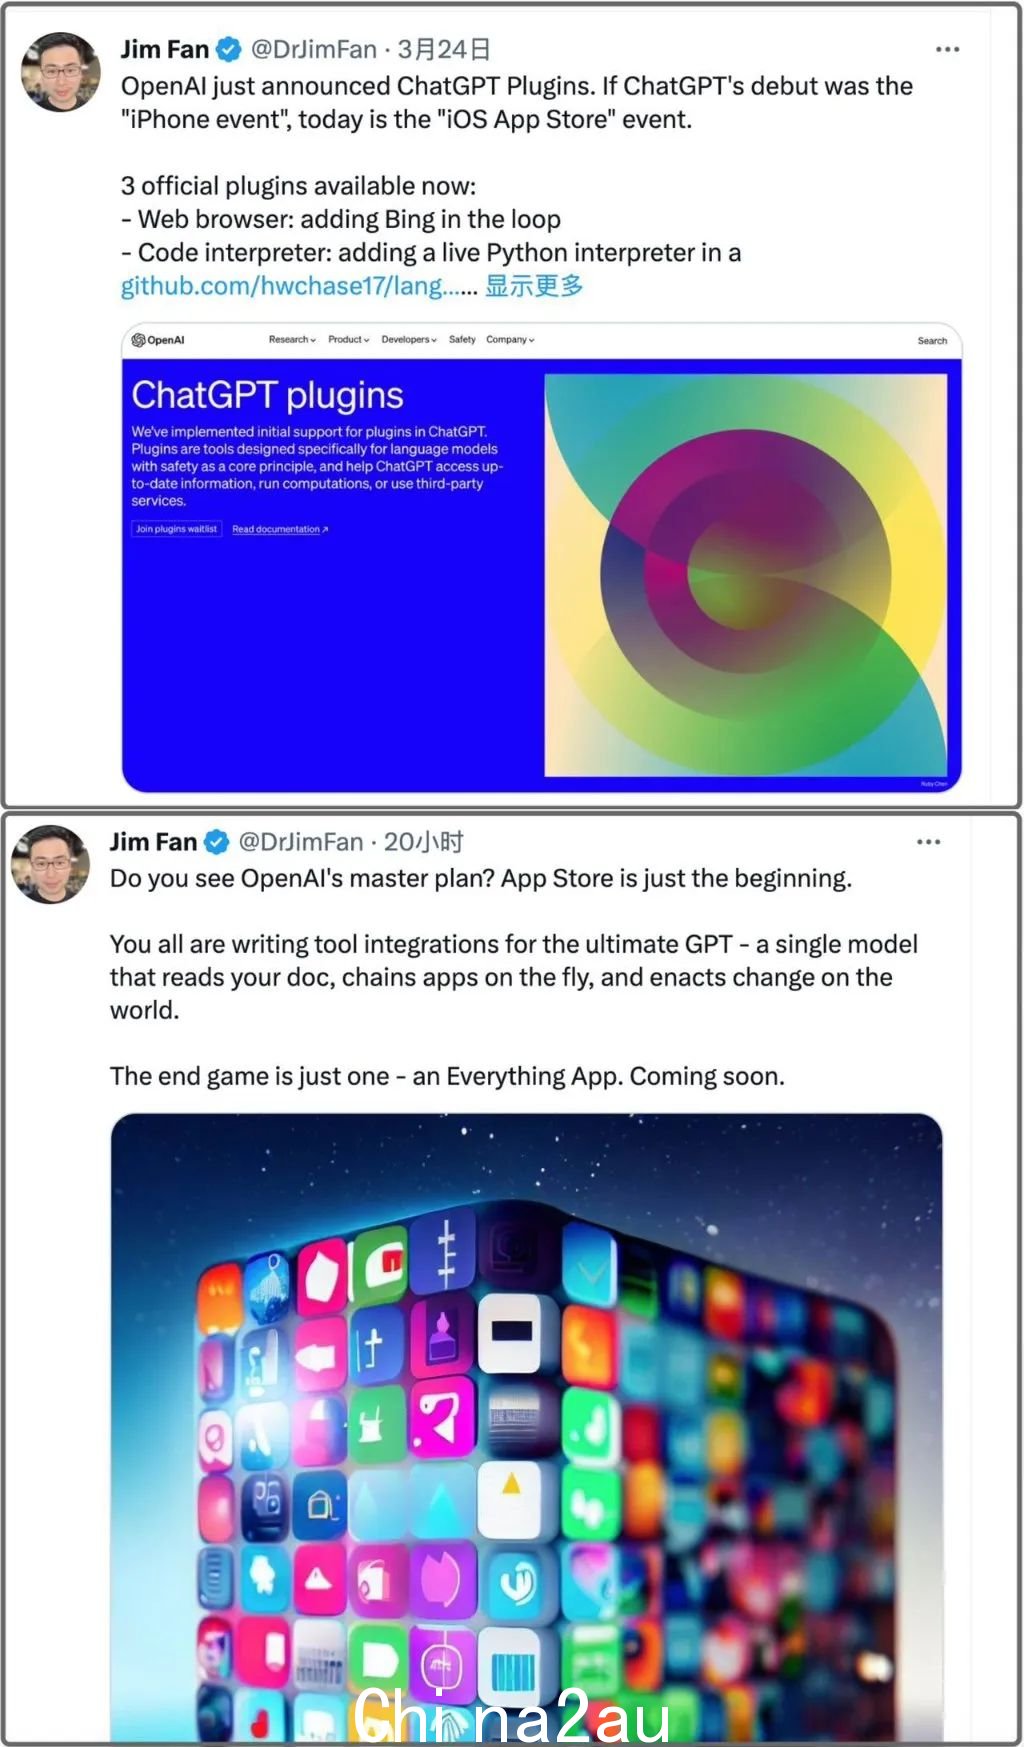Click Jim Fan's avatar on first tweet
Viewport: 1024px width, 1747px height.
[x=61, y=72]
